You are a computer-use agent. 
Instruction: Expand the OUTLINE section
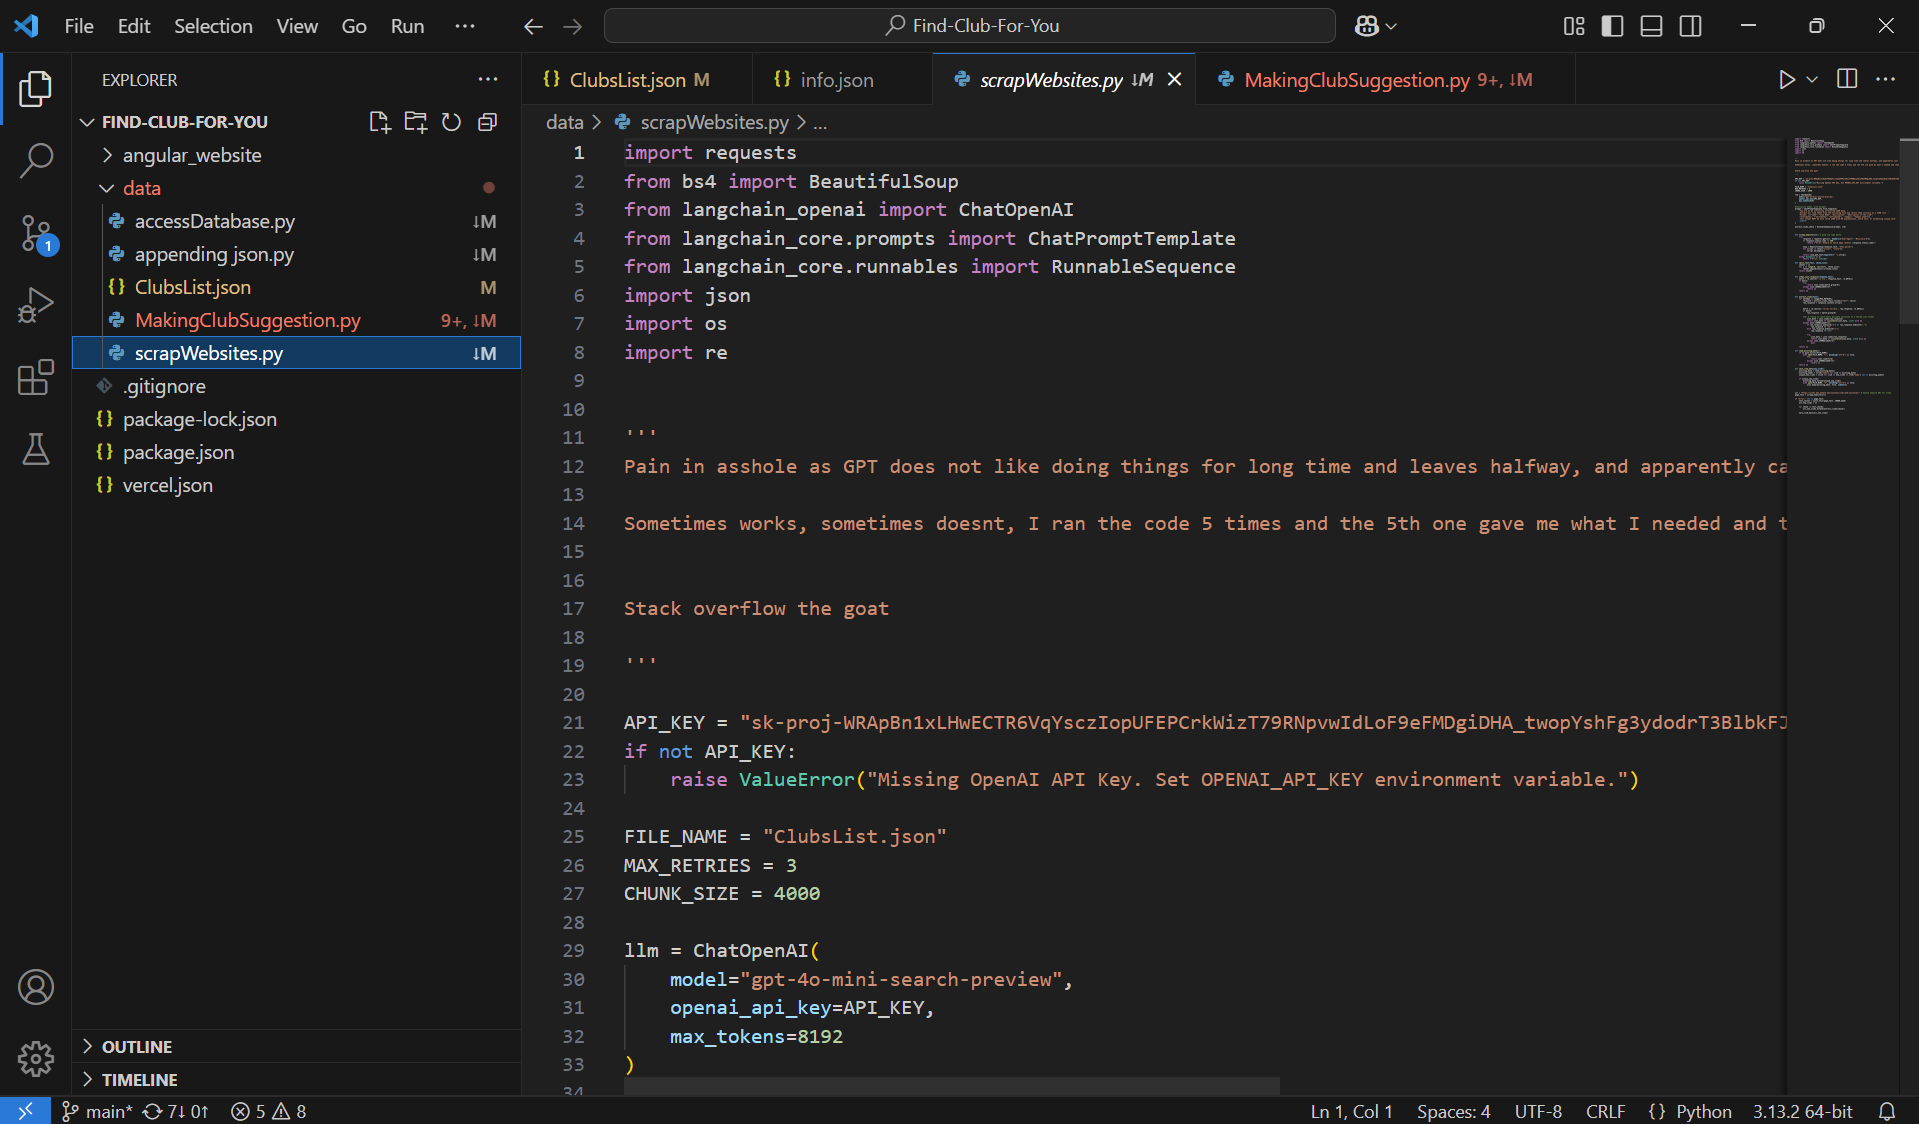tap(137, 1046)
